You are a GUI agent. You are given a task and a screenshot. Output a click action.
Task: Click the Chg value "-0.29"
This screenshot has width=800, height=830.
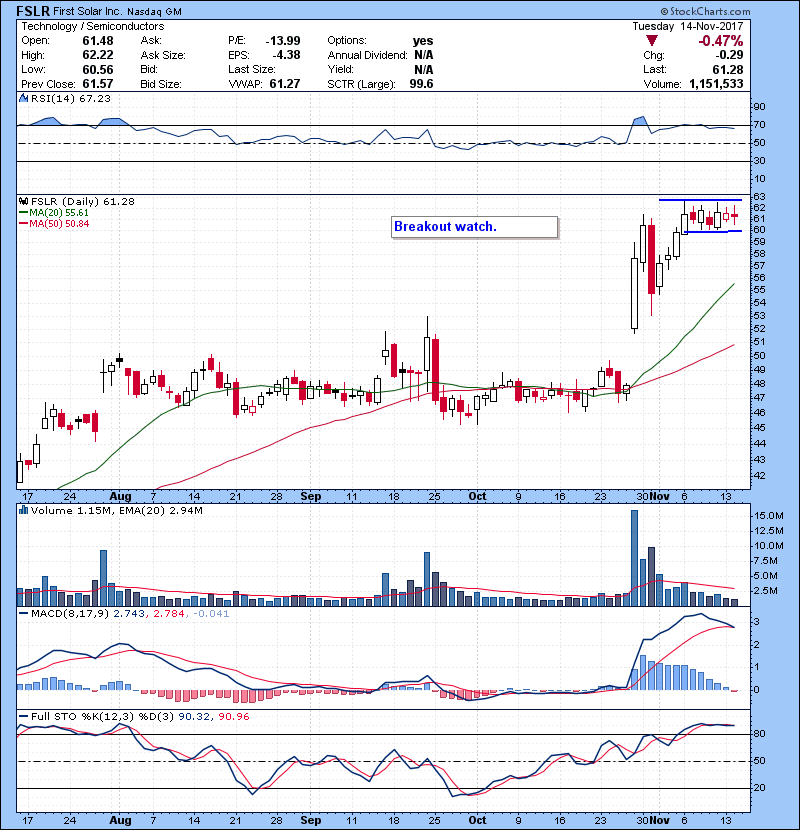click(x=729, y=55)
